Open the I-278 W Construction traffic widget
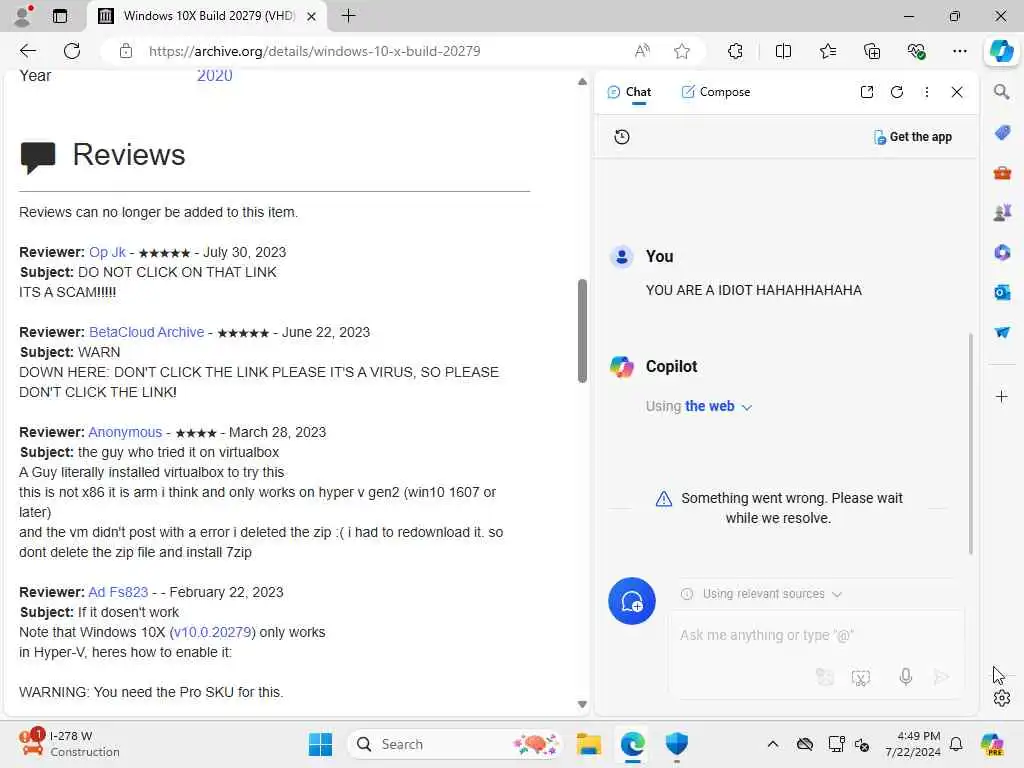 (69, 744)
